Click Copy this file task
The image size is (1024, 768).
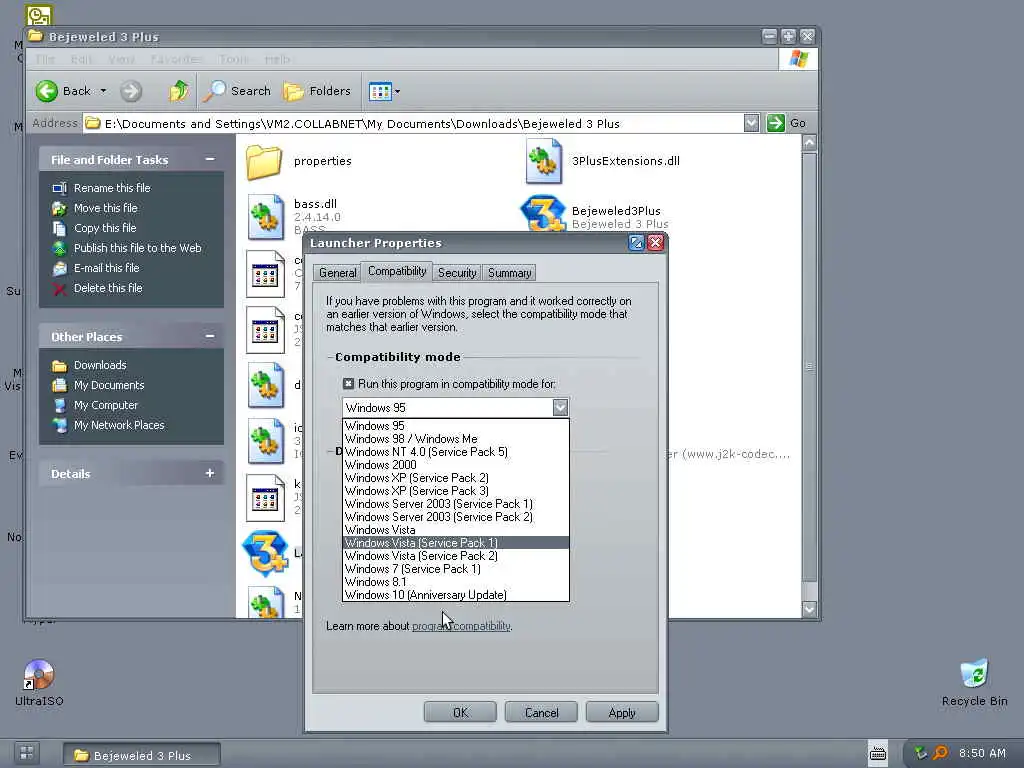104,228
